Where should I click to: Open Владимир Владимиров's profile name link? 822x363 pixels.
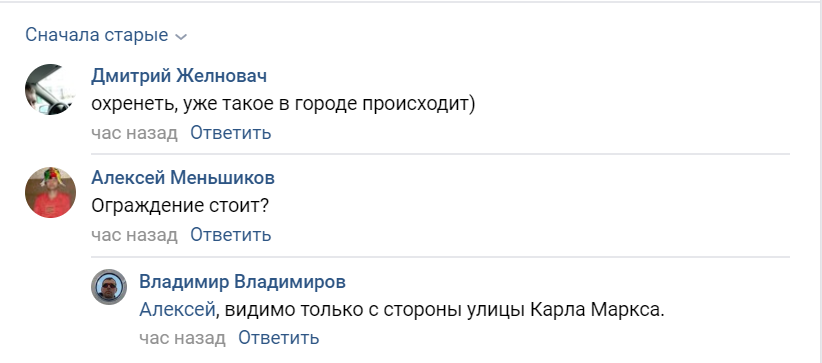(x=243, y=282)
